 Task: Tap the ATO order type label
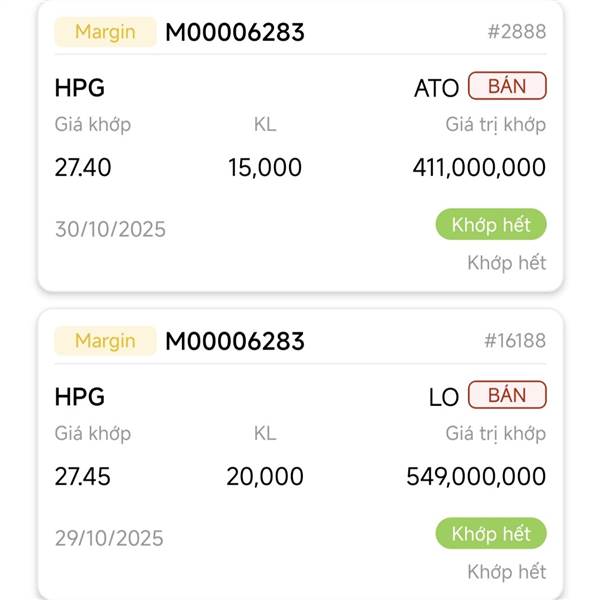coord(436,88)
